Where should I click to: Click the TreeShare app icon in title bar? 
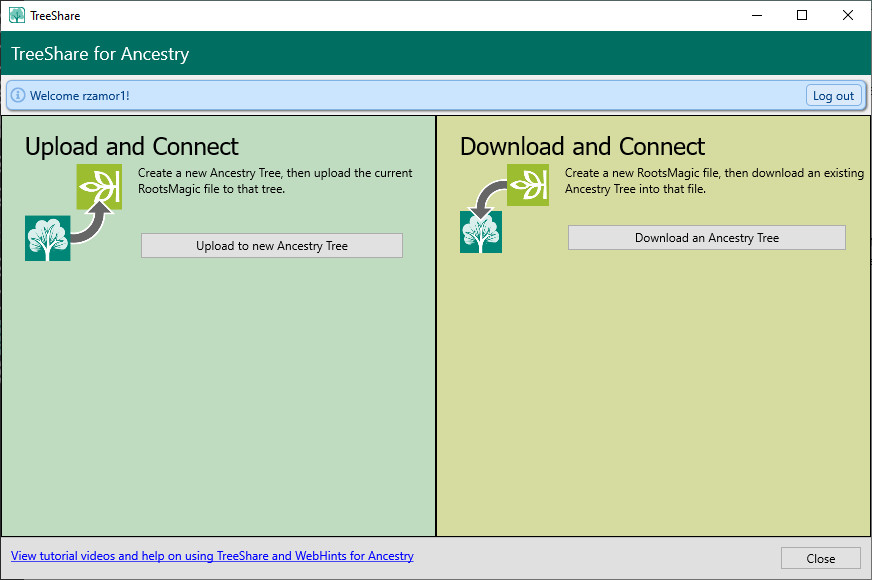[x=16, y=15]
